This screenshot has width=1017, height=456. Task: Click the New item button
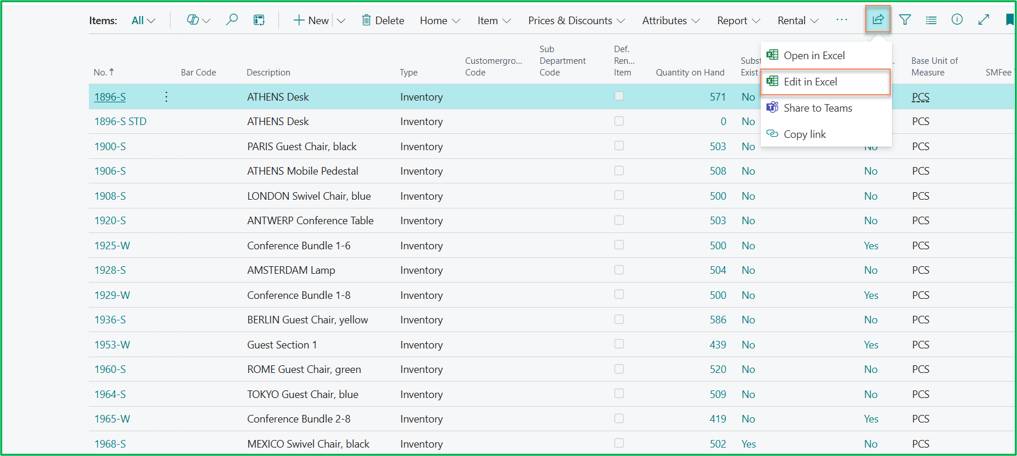[311, 20]
